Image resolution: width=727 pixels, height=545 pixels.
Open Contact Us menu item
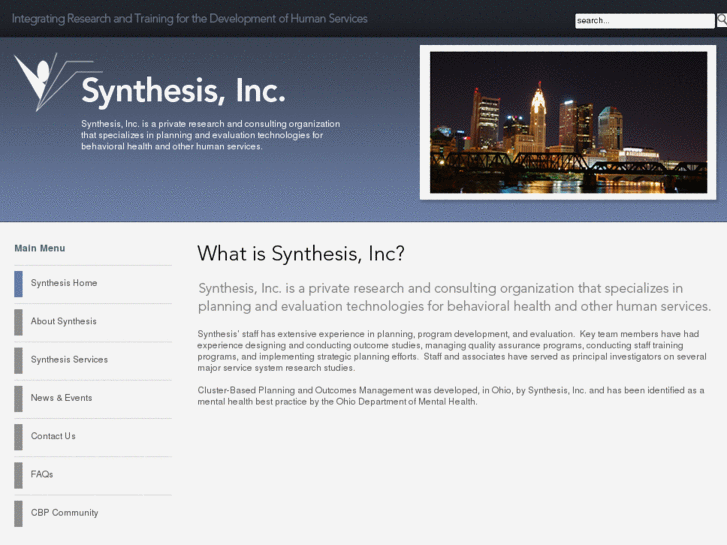point(93,436)
